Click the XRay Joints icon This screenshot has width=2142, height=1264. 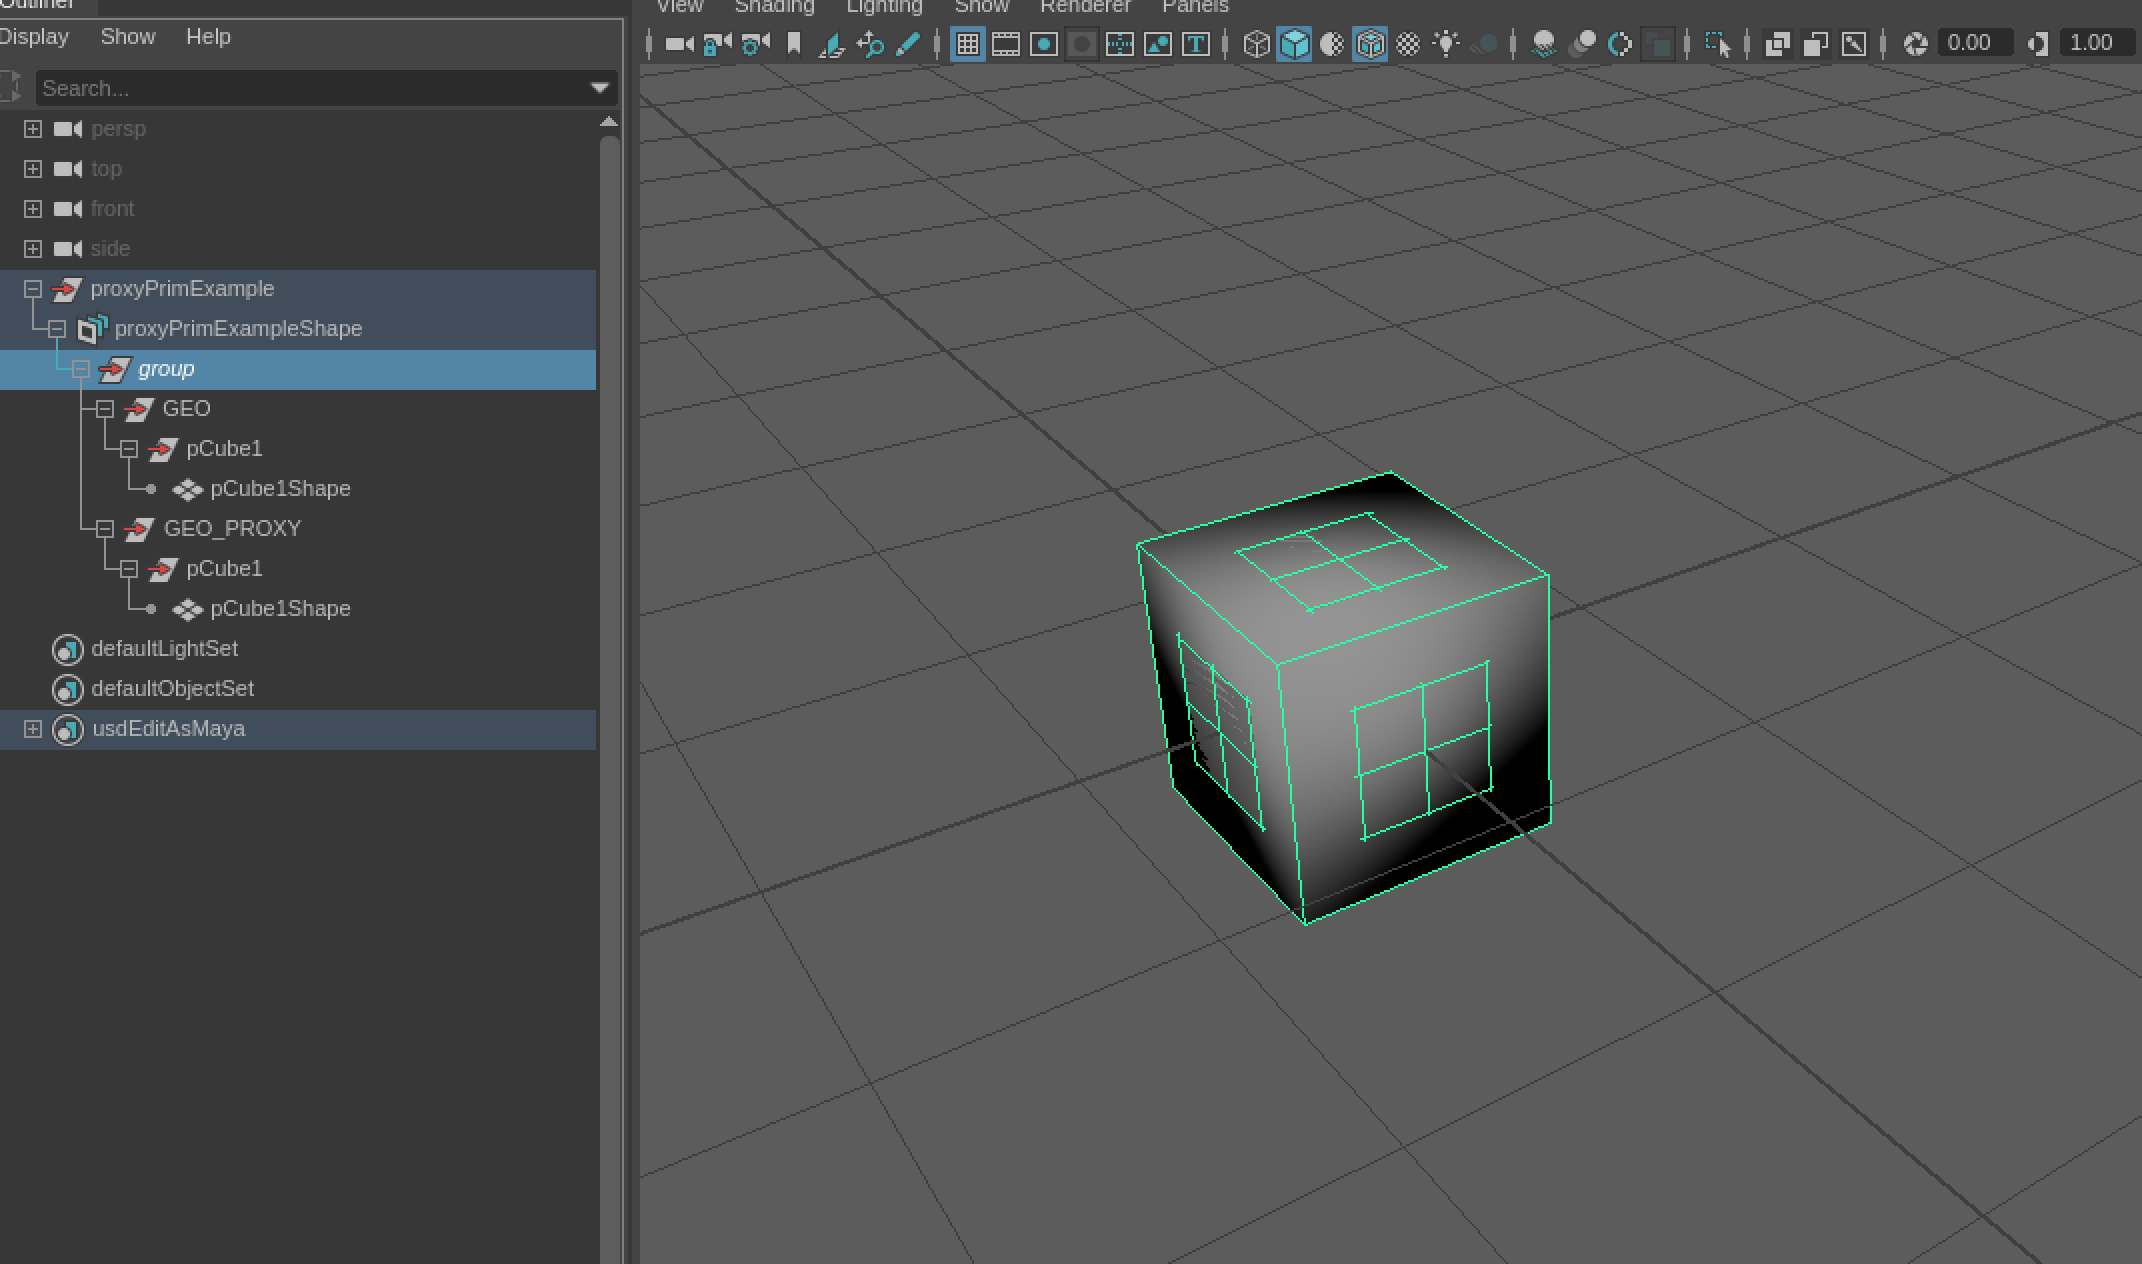[x=1853, y=44]
